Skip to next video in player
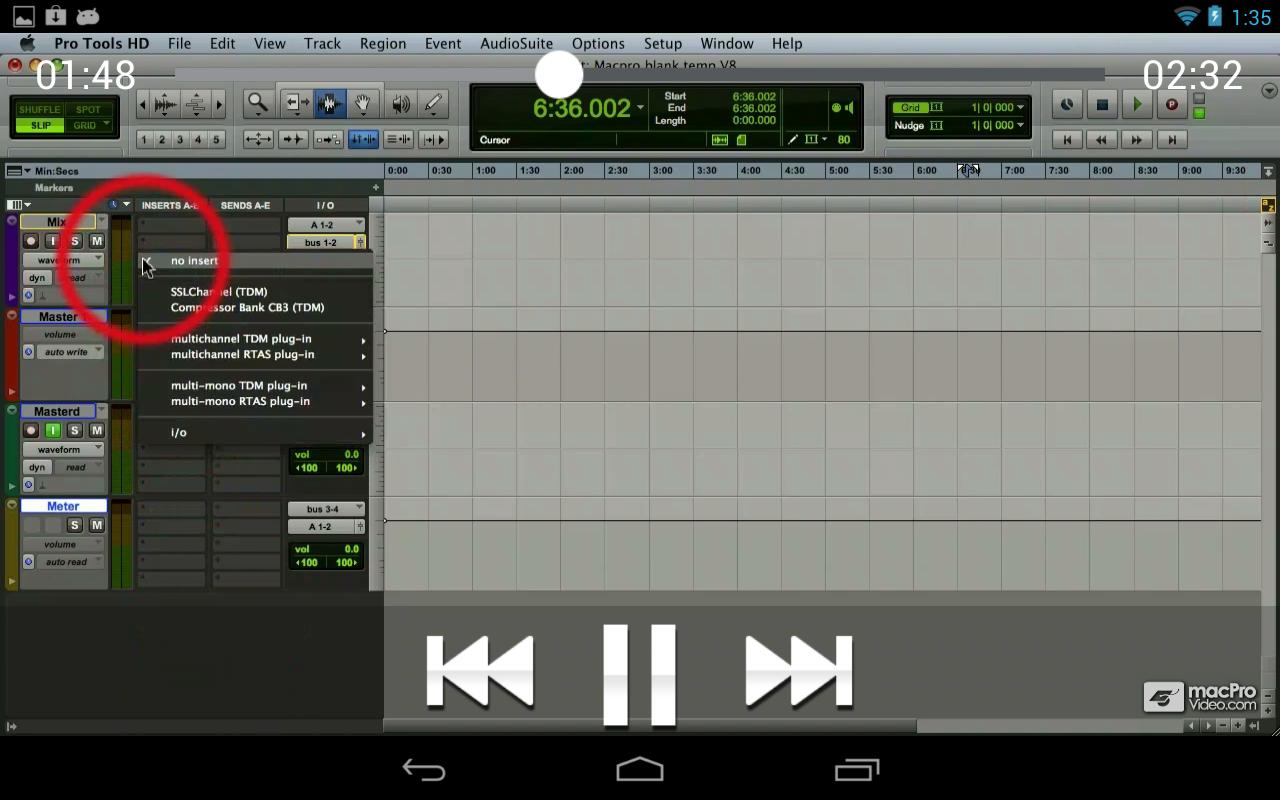The image size is (1280, 800). coord(799,672)
